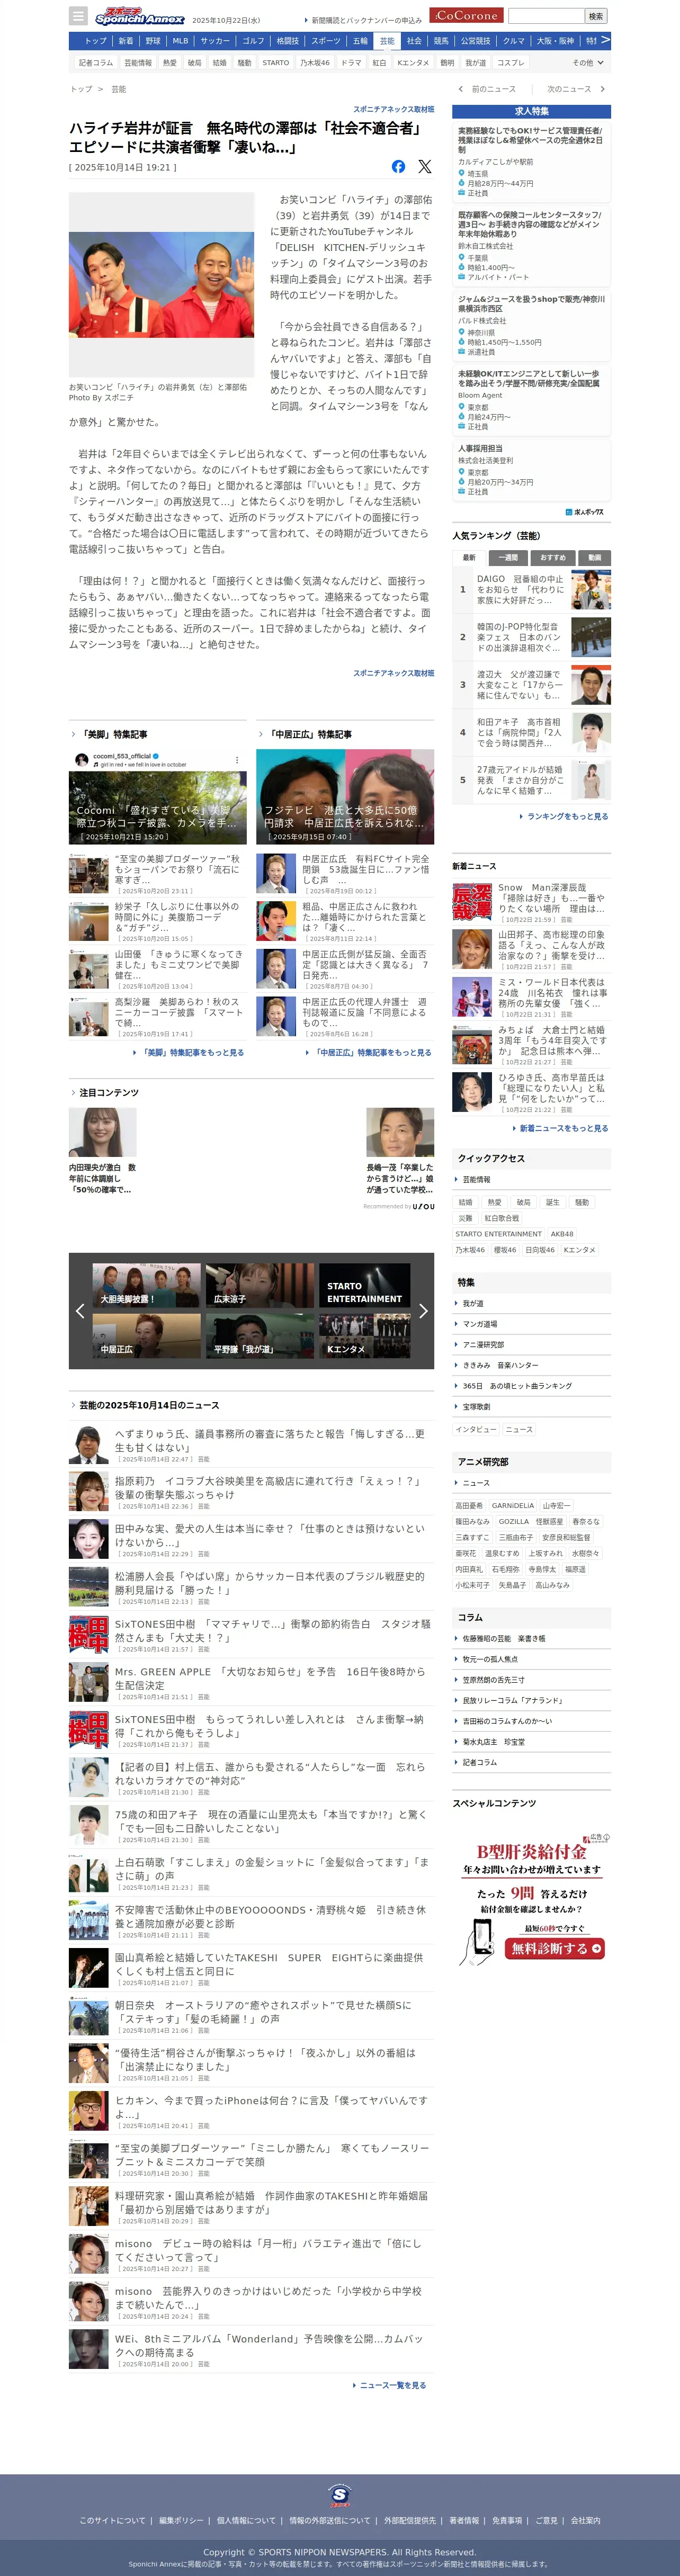Share article via Facebook icon
Viewport: 680px width, 2576px height.
click(x=398, y=167)
